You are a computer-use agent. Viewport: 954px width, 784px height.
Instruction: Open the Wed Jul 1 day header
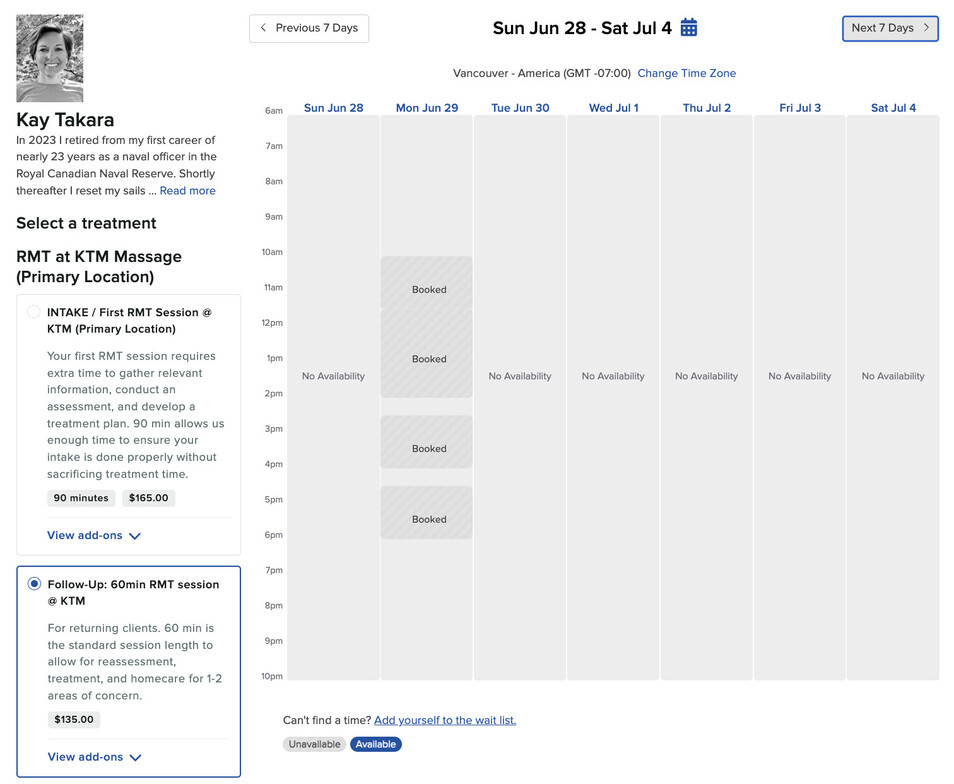[x=613, y=108]
